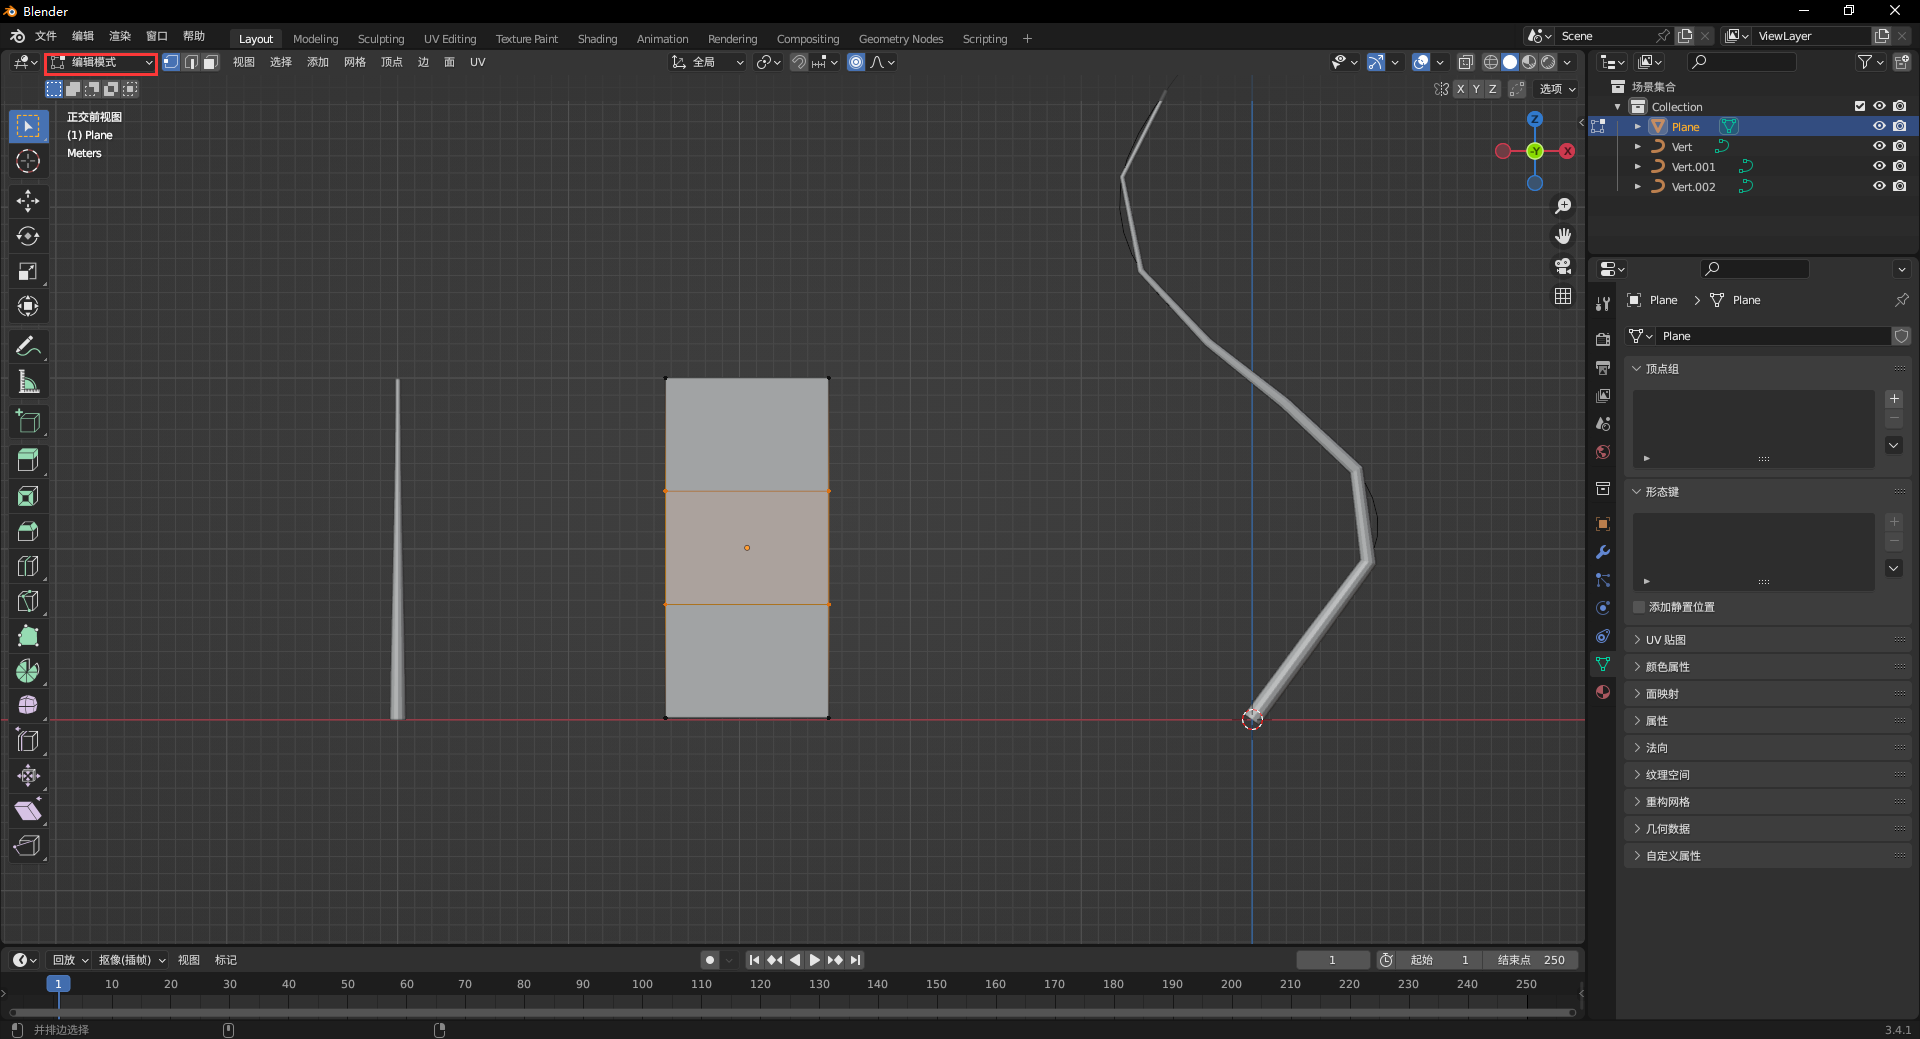
Task: Open the Modifiers wrench properties tab
Action: click(1603, 552)
